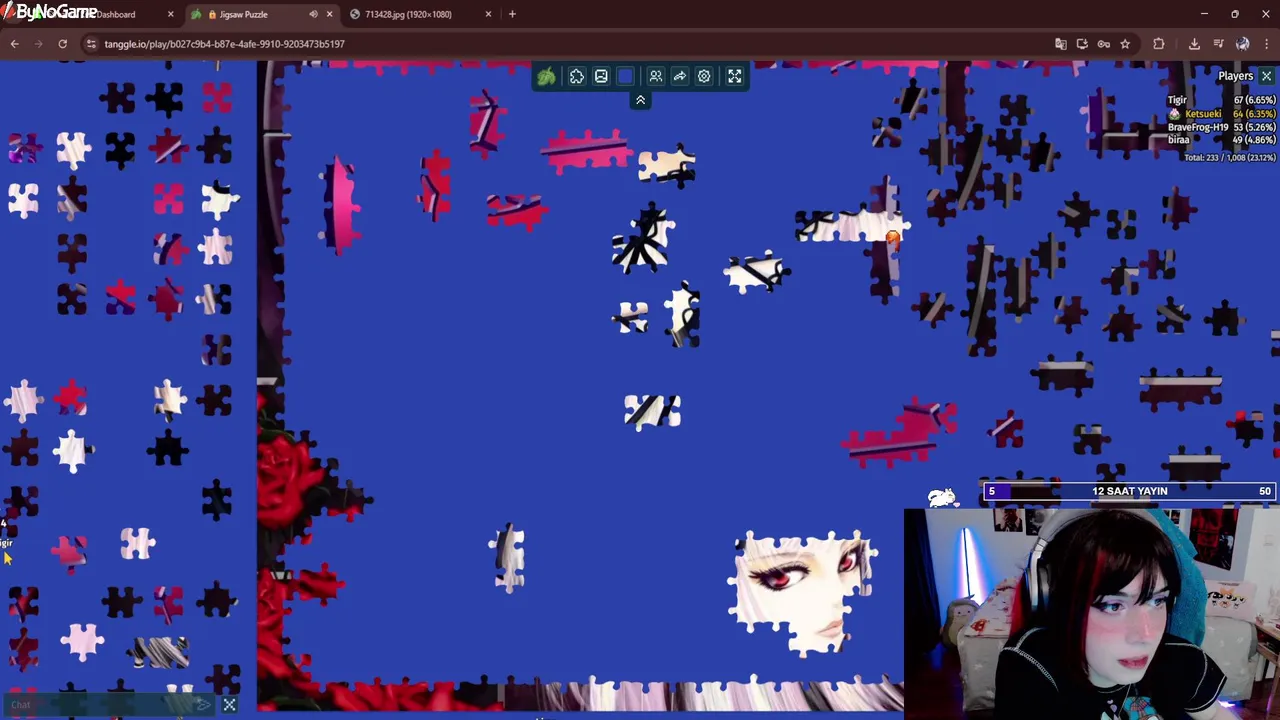Open the media control music icon
Viewport: 1280px width, 720px height.
[1218, 44]
